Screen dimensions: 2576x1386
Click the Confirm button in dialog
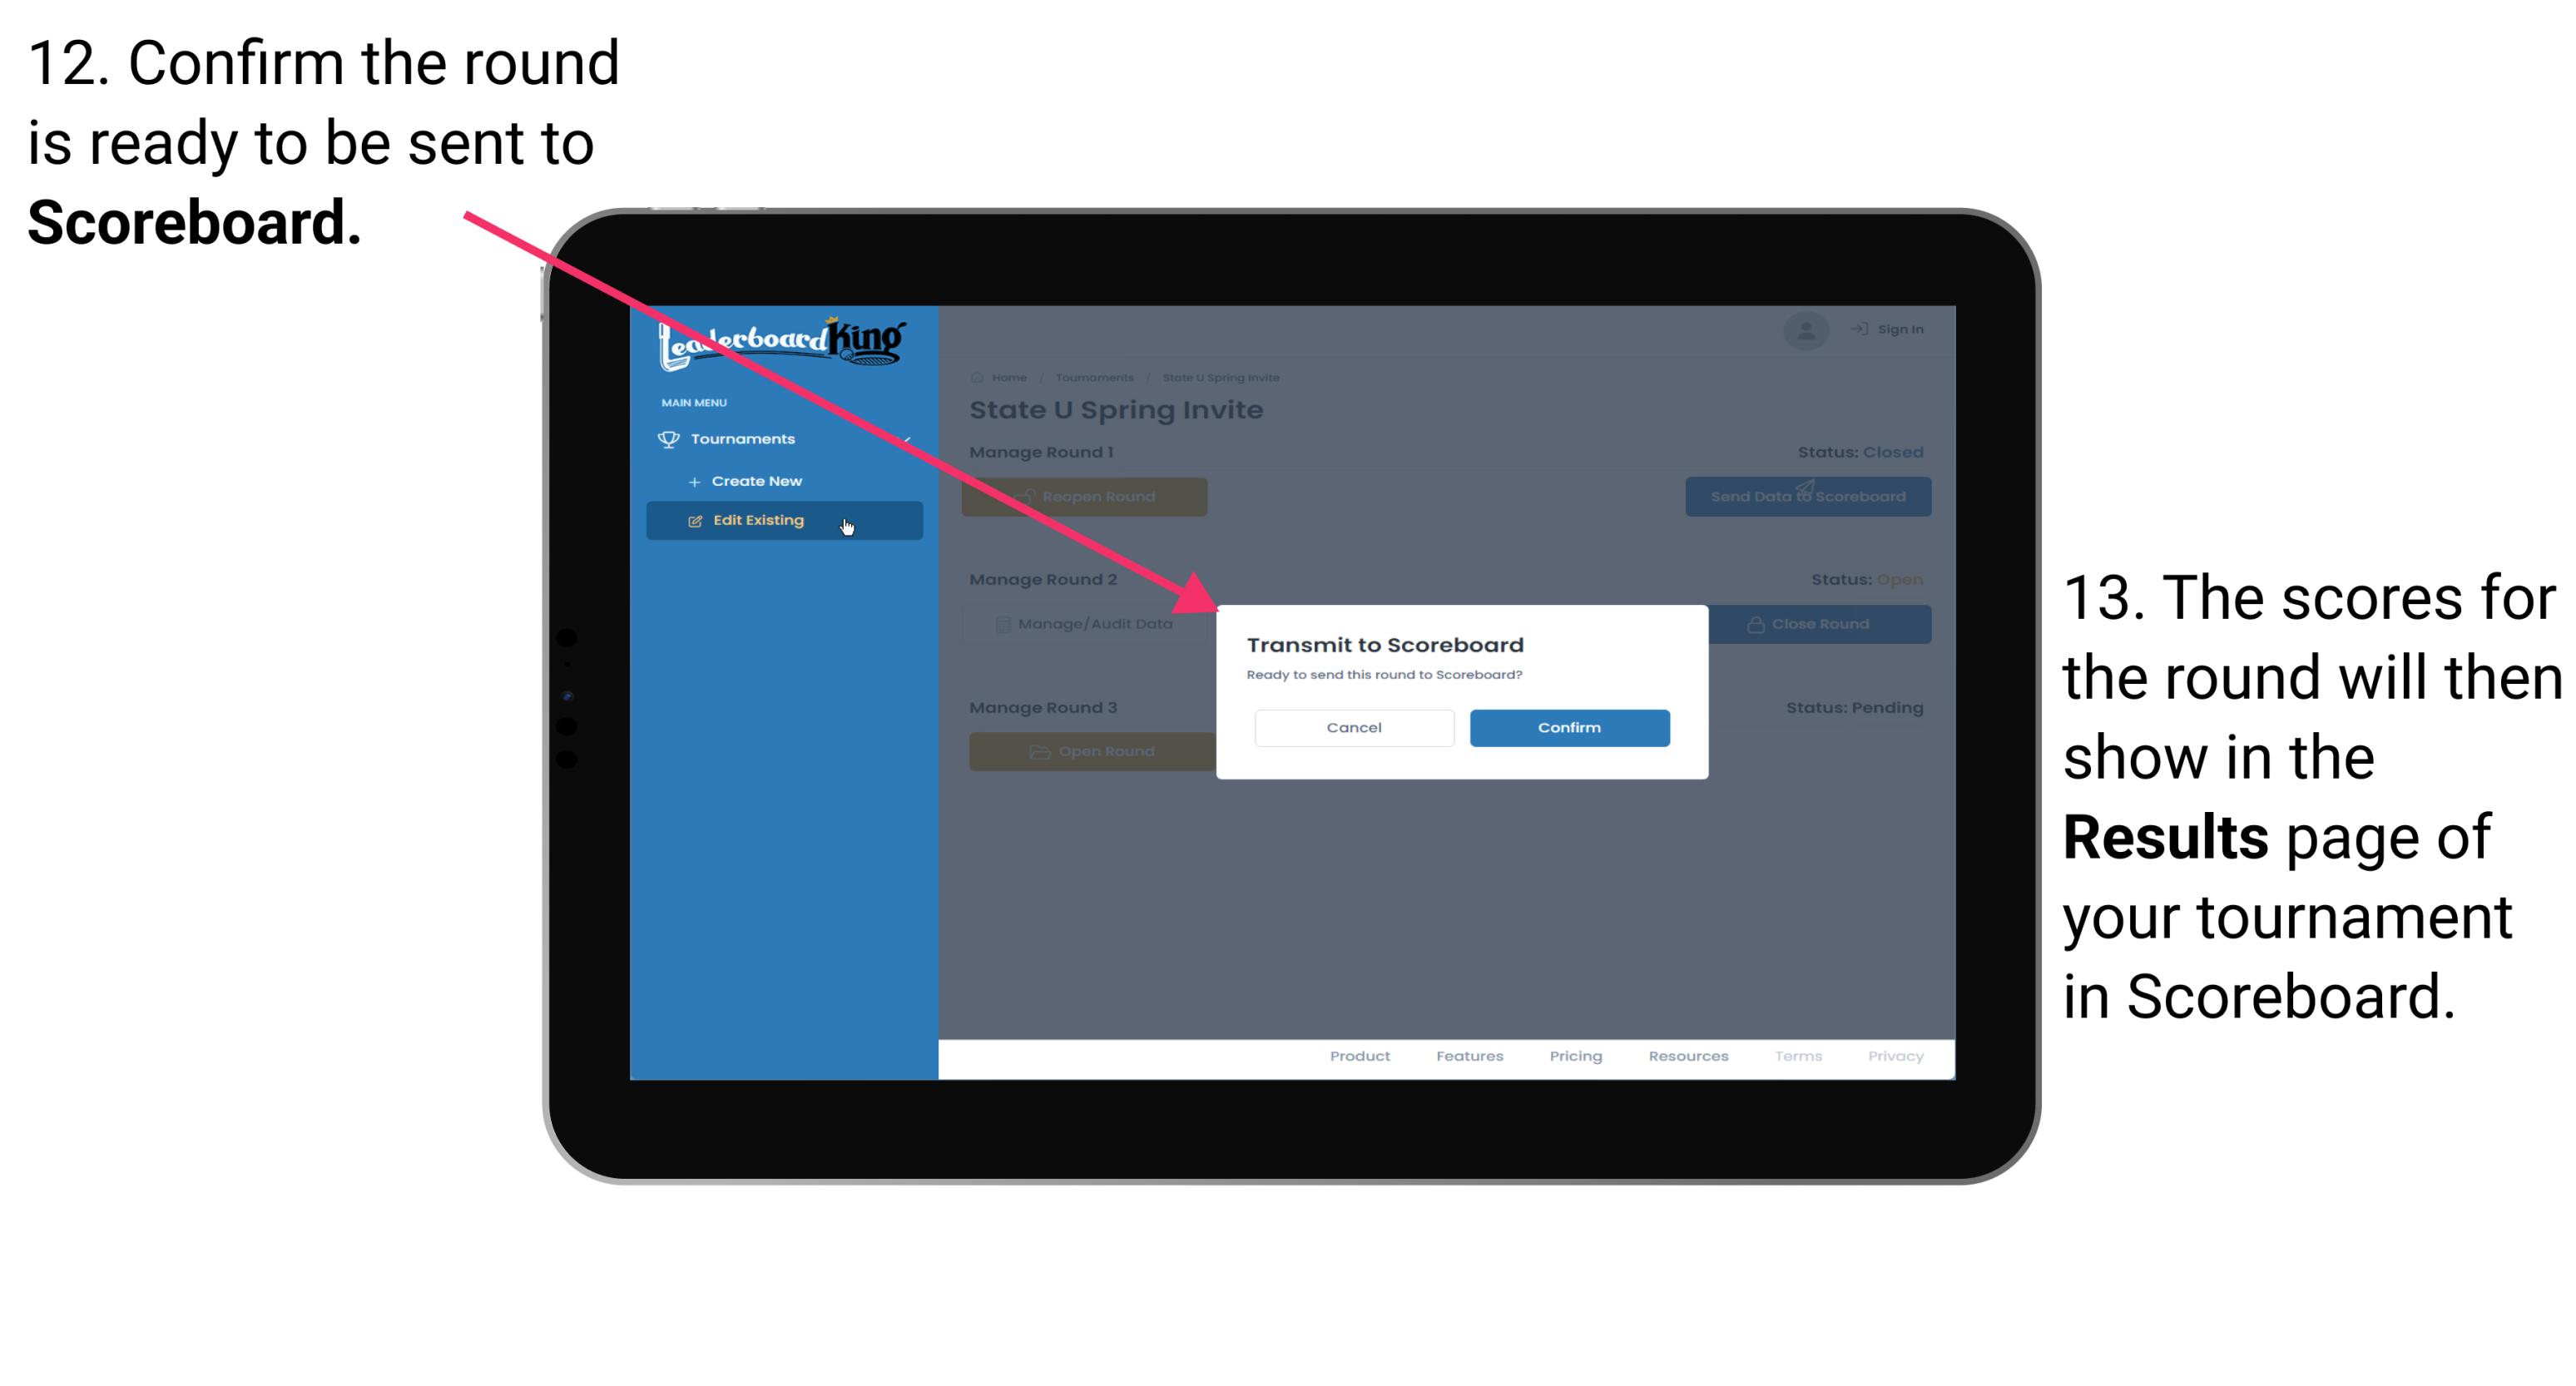coord(1563,727)
